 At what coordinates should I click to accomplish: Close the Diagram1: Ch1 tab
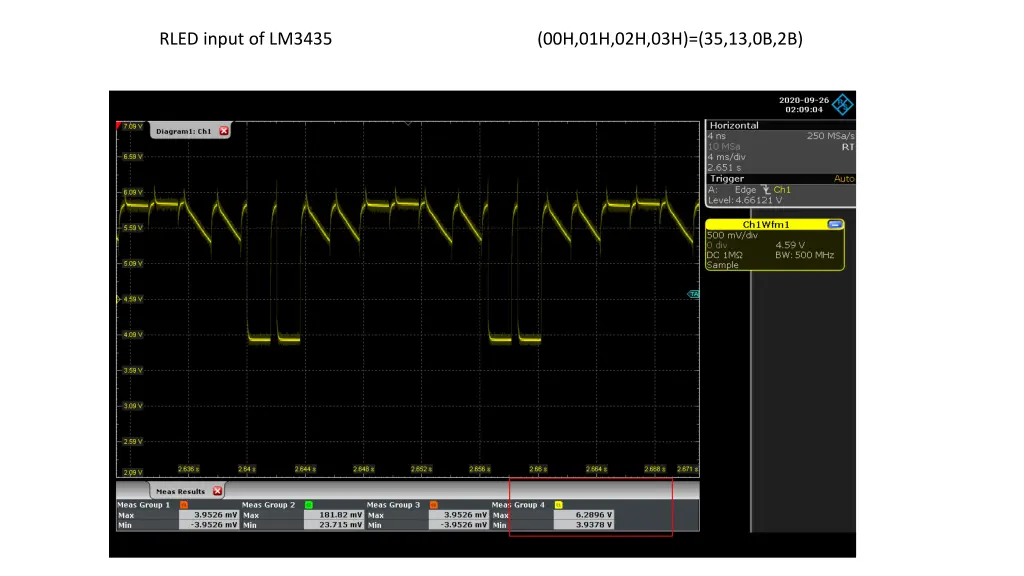pos(224,131)
